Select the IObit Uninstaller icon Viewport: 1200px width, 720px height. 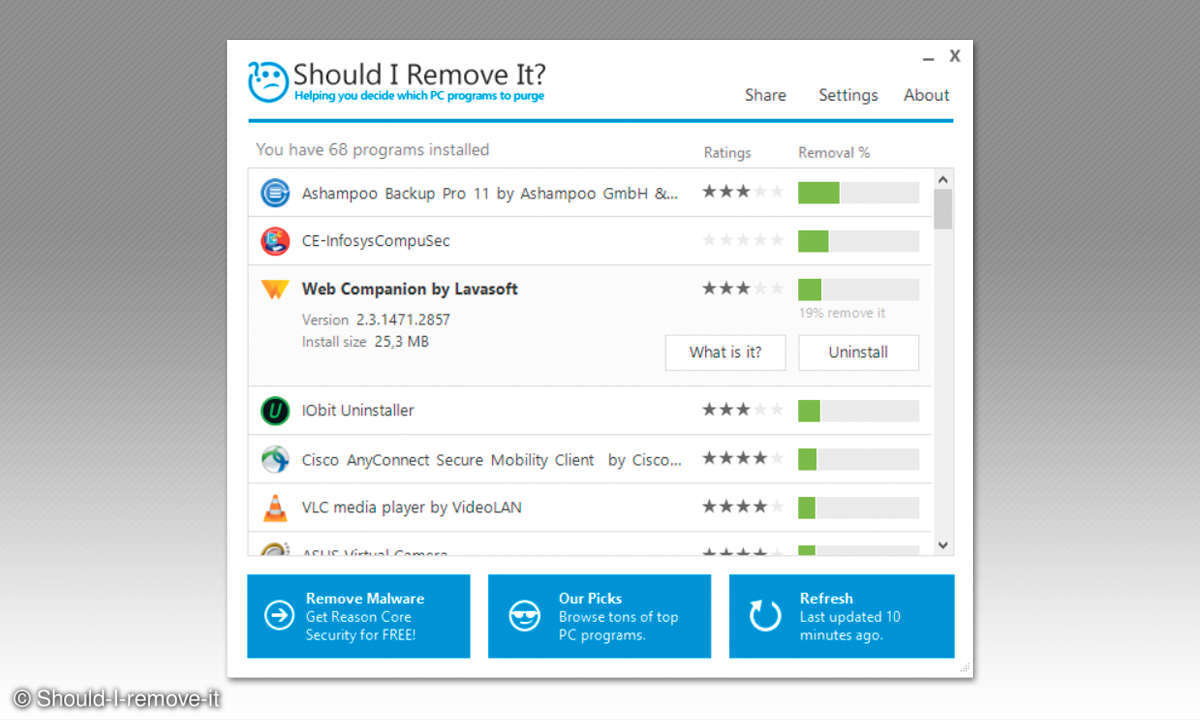(x=275, y=410)
